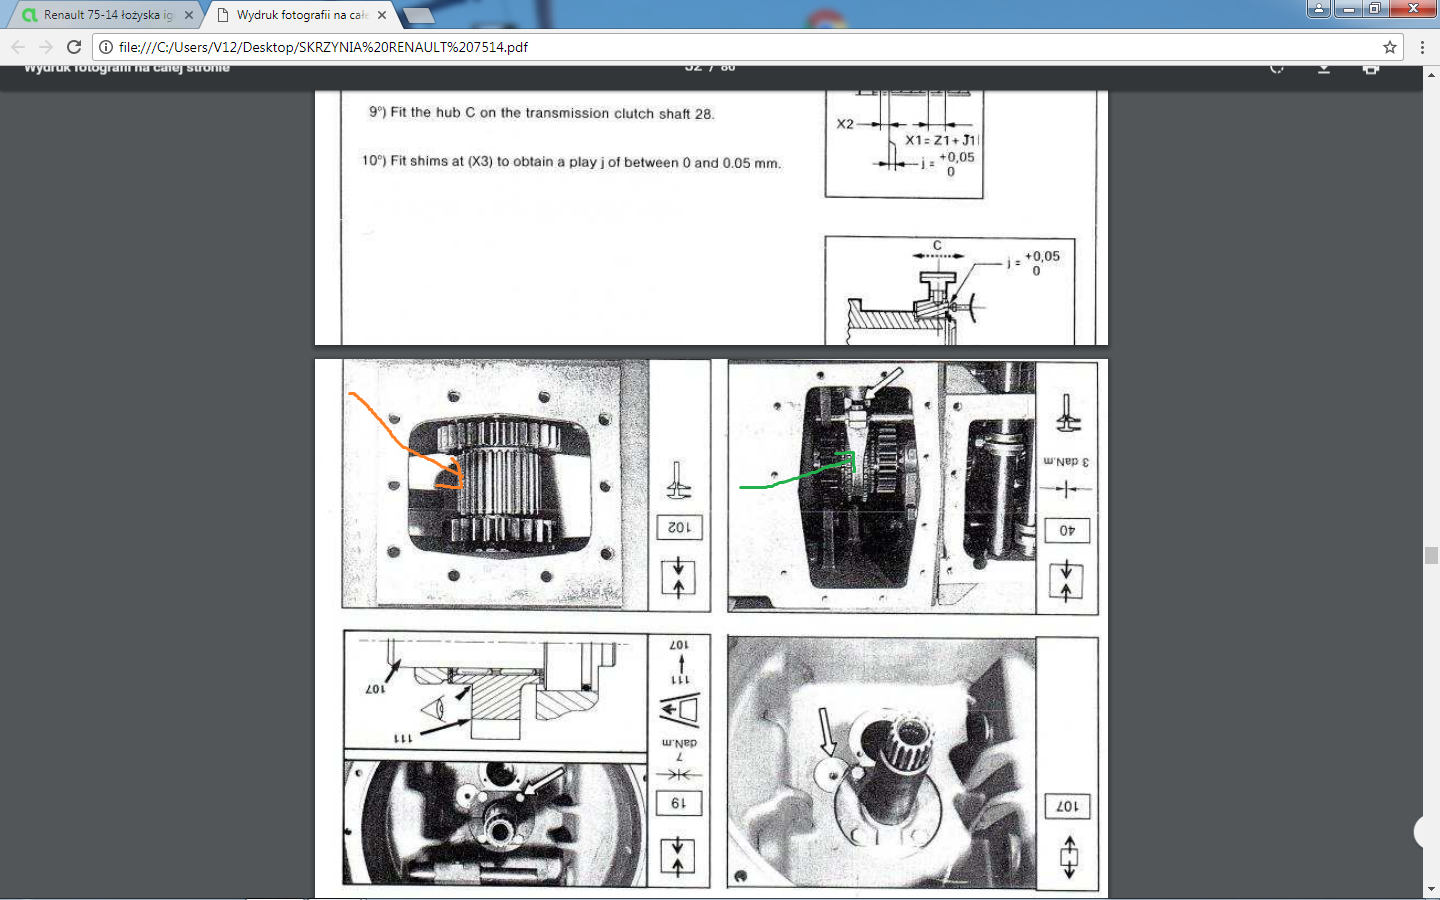Open a new browser tab
The width and height of the screenshot is (1440, 900).
418,15
